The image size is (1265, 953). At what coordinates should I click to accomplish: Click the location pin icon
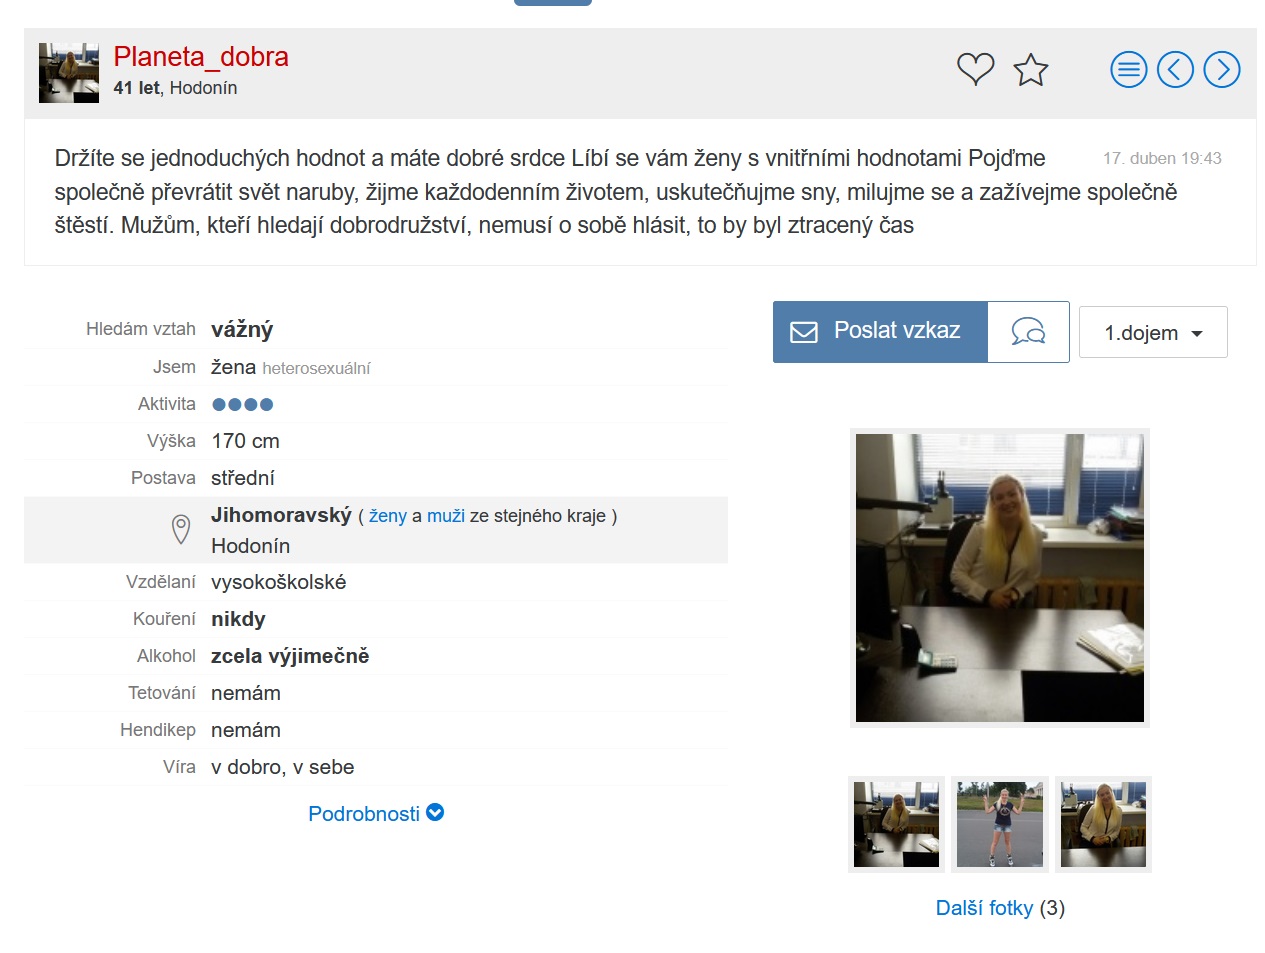[181, 529]
